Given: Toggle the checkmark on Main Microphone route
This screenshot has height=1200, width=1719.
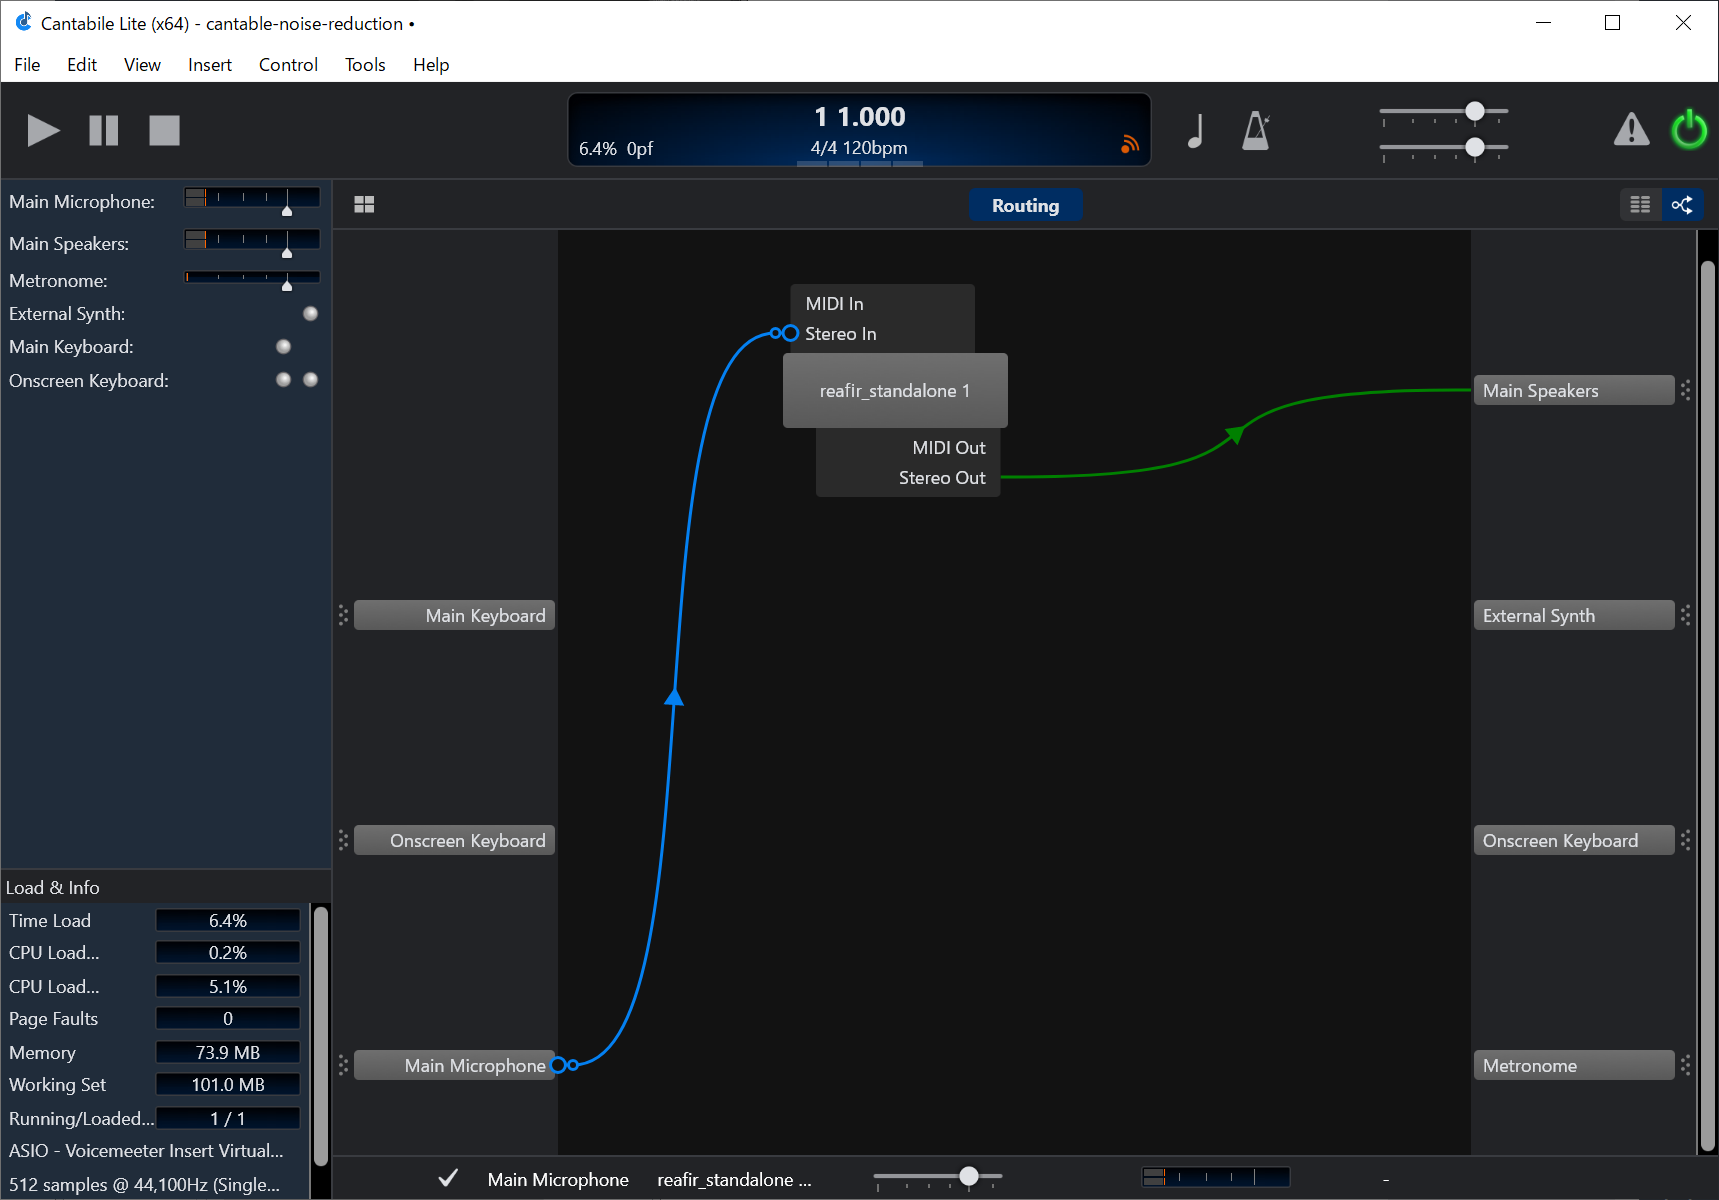Looking at the screenshot, I should tap(448, 1178).
